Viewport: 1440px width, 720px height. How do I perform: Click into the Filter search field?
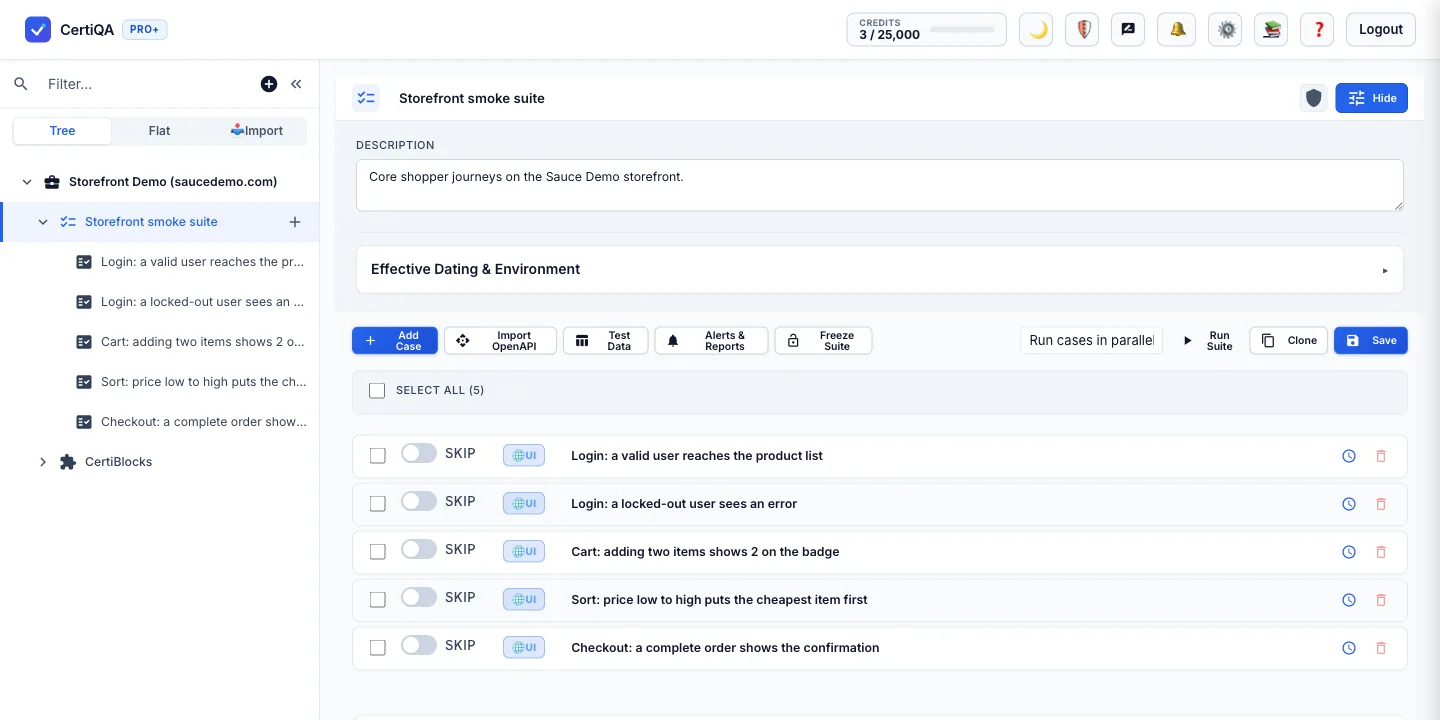[x=148, y=84]
